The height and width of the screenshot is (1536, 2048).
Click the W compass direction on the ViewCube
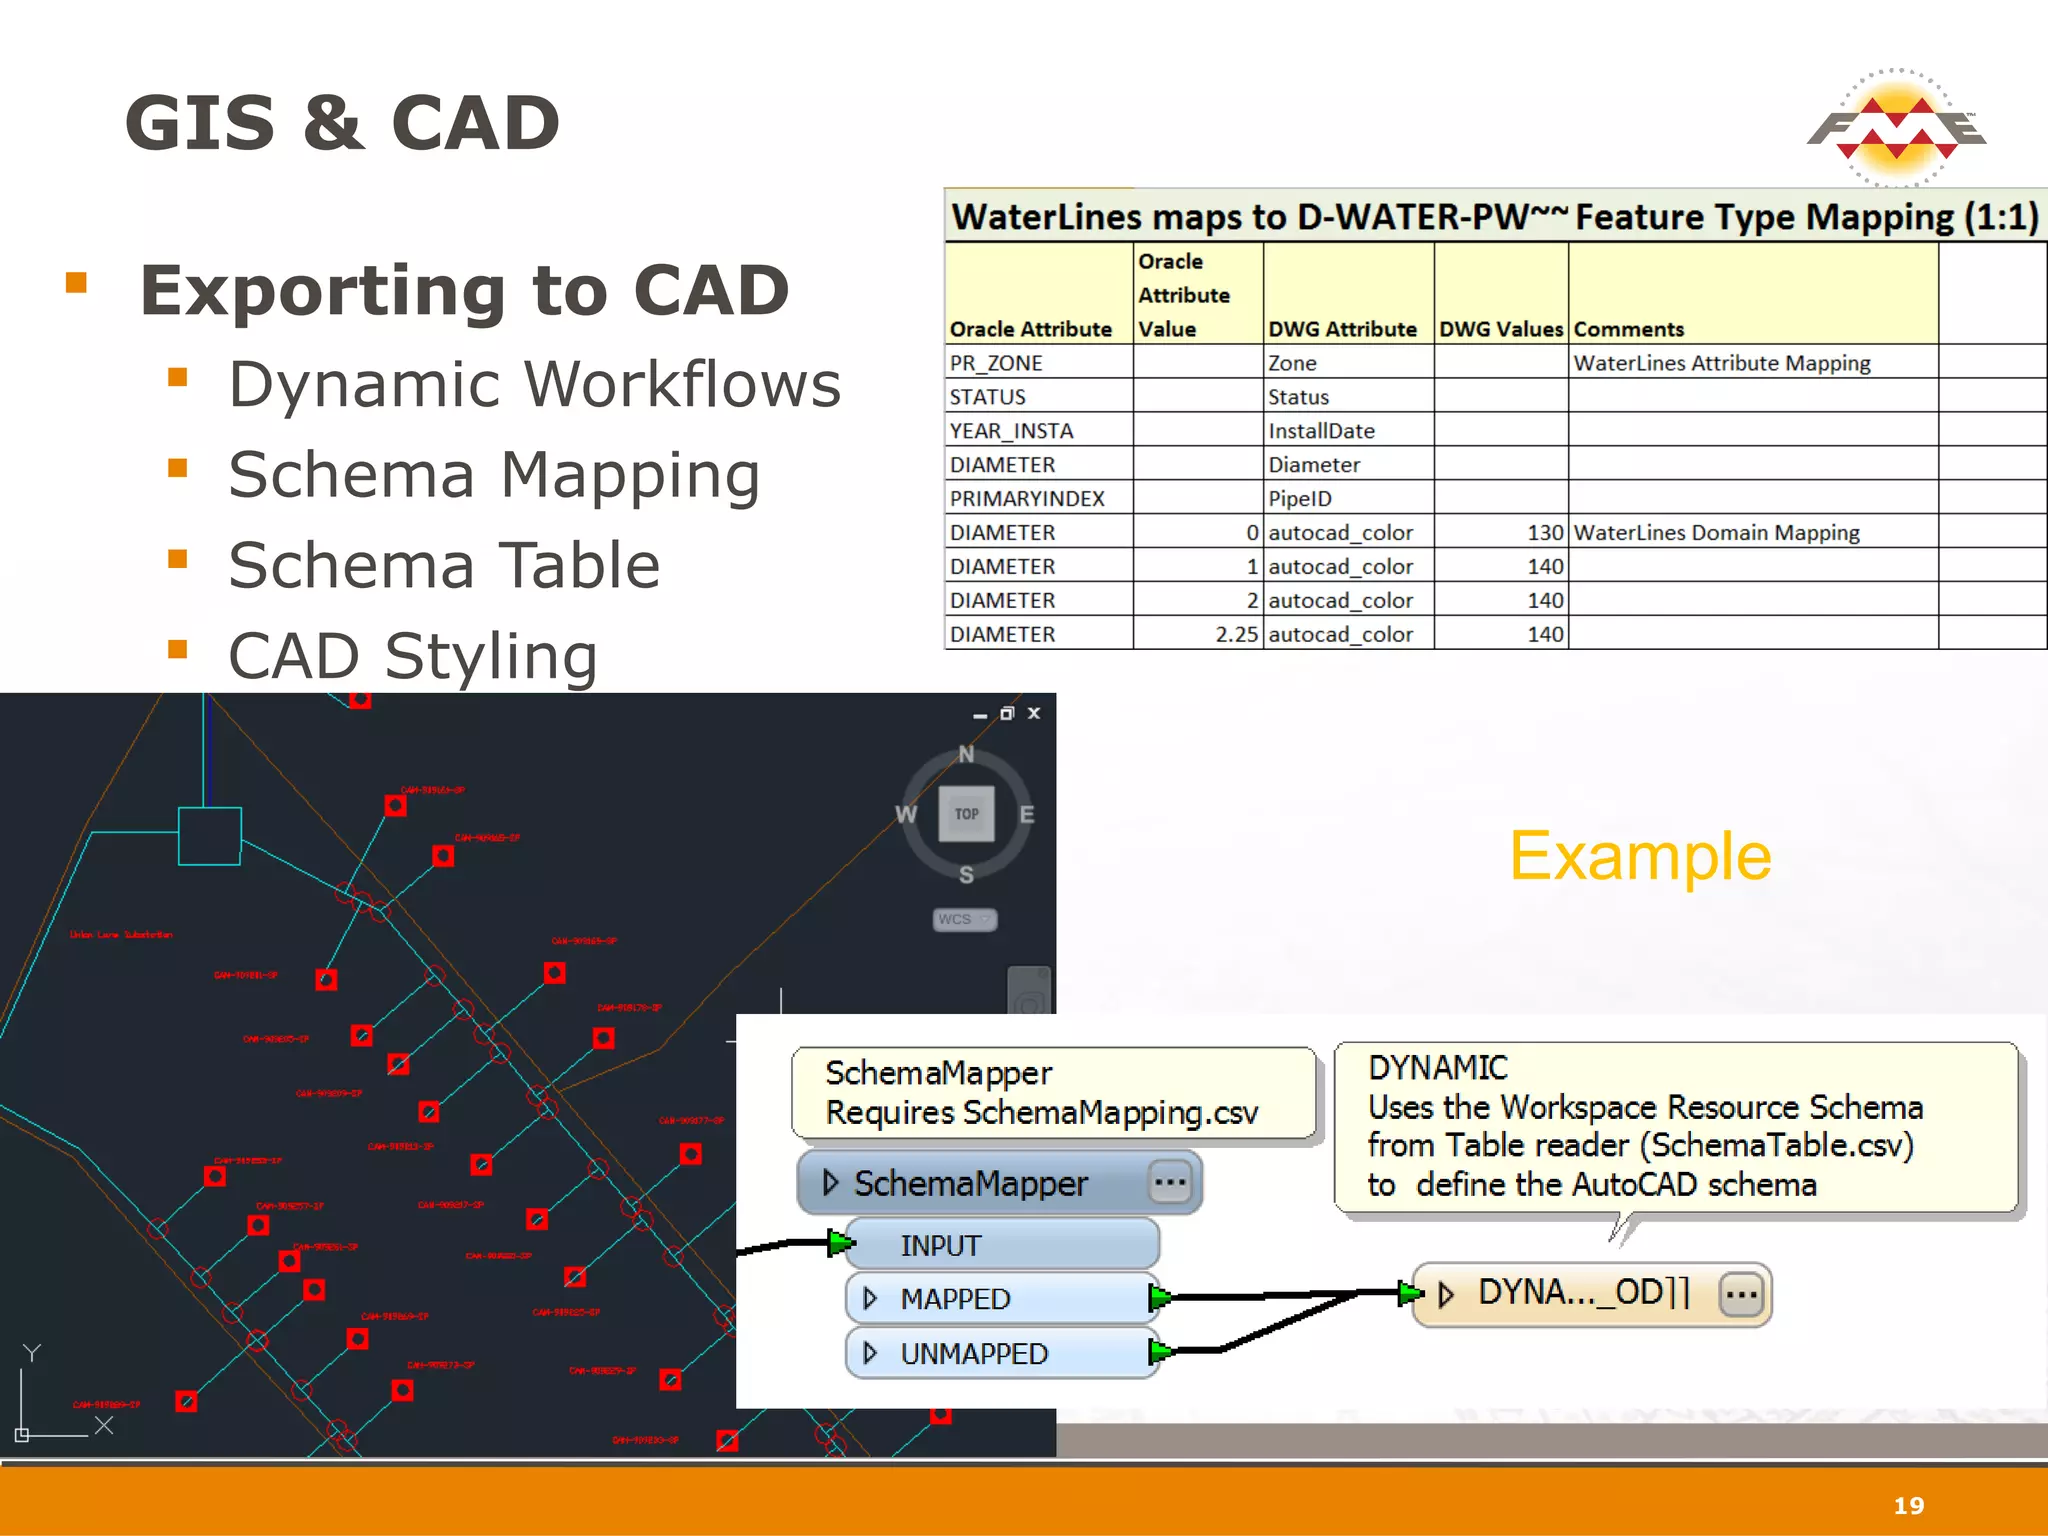906,814
